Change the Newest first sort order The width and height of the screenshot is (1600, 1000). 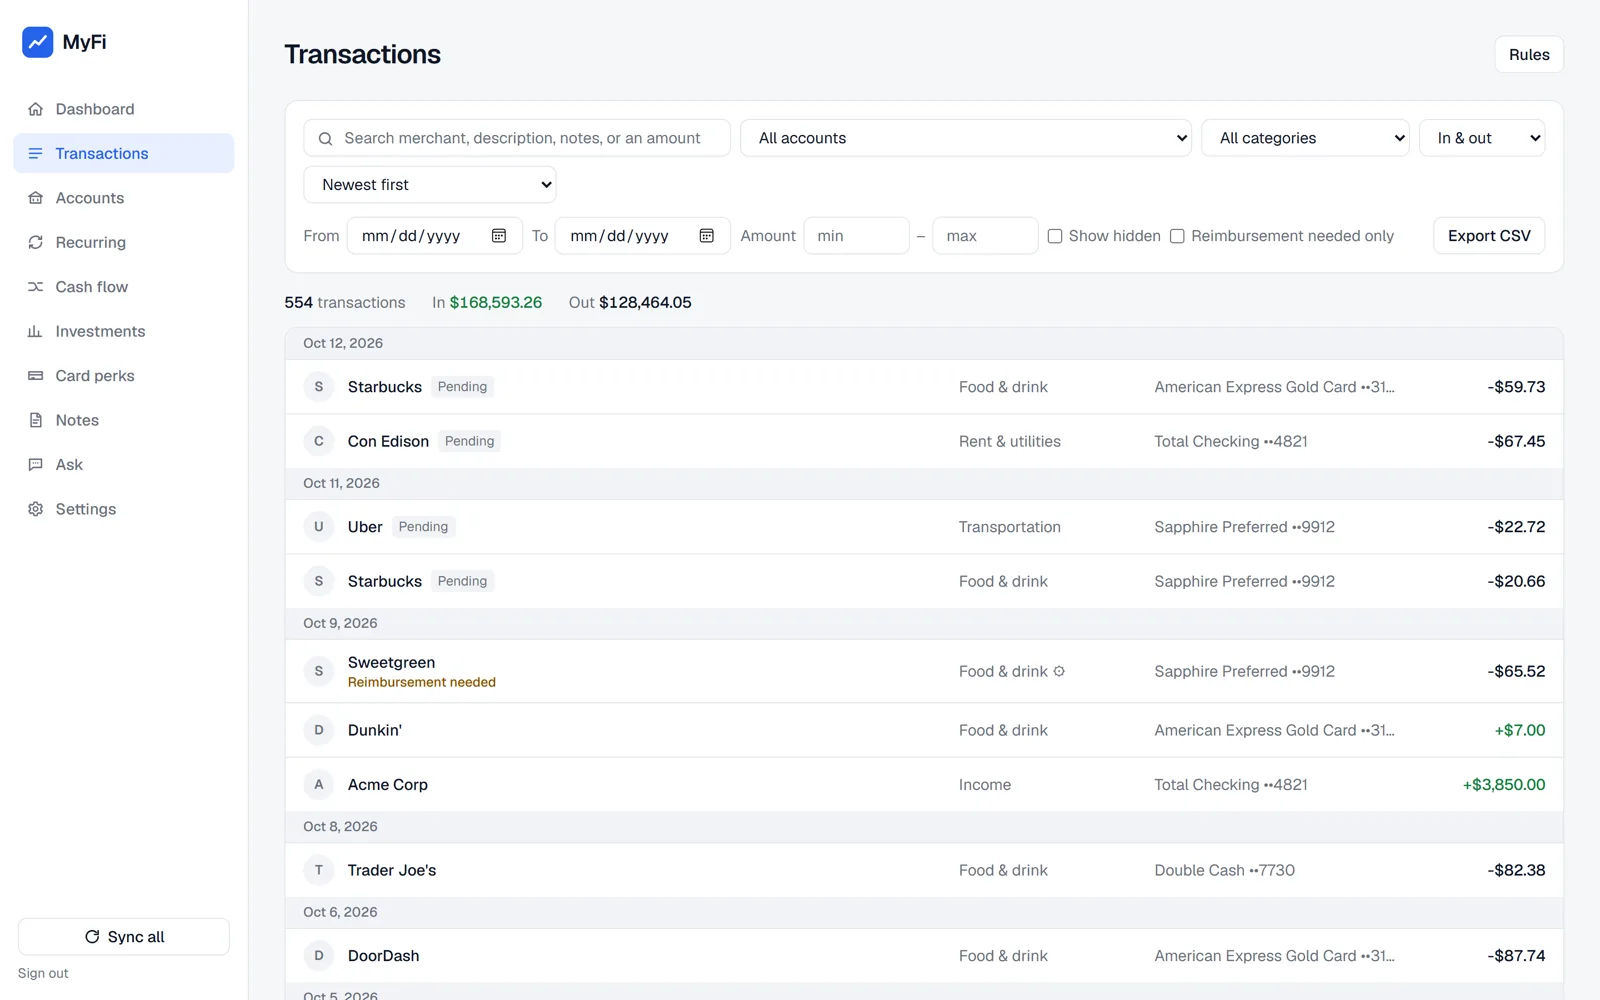pos(430,185)
